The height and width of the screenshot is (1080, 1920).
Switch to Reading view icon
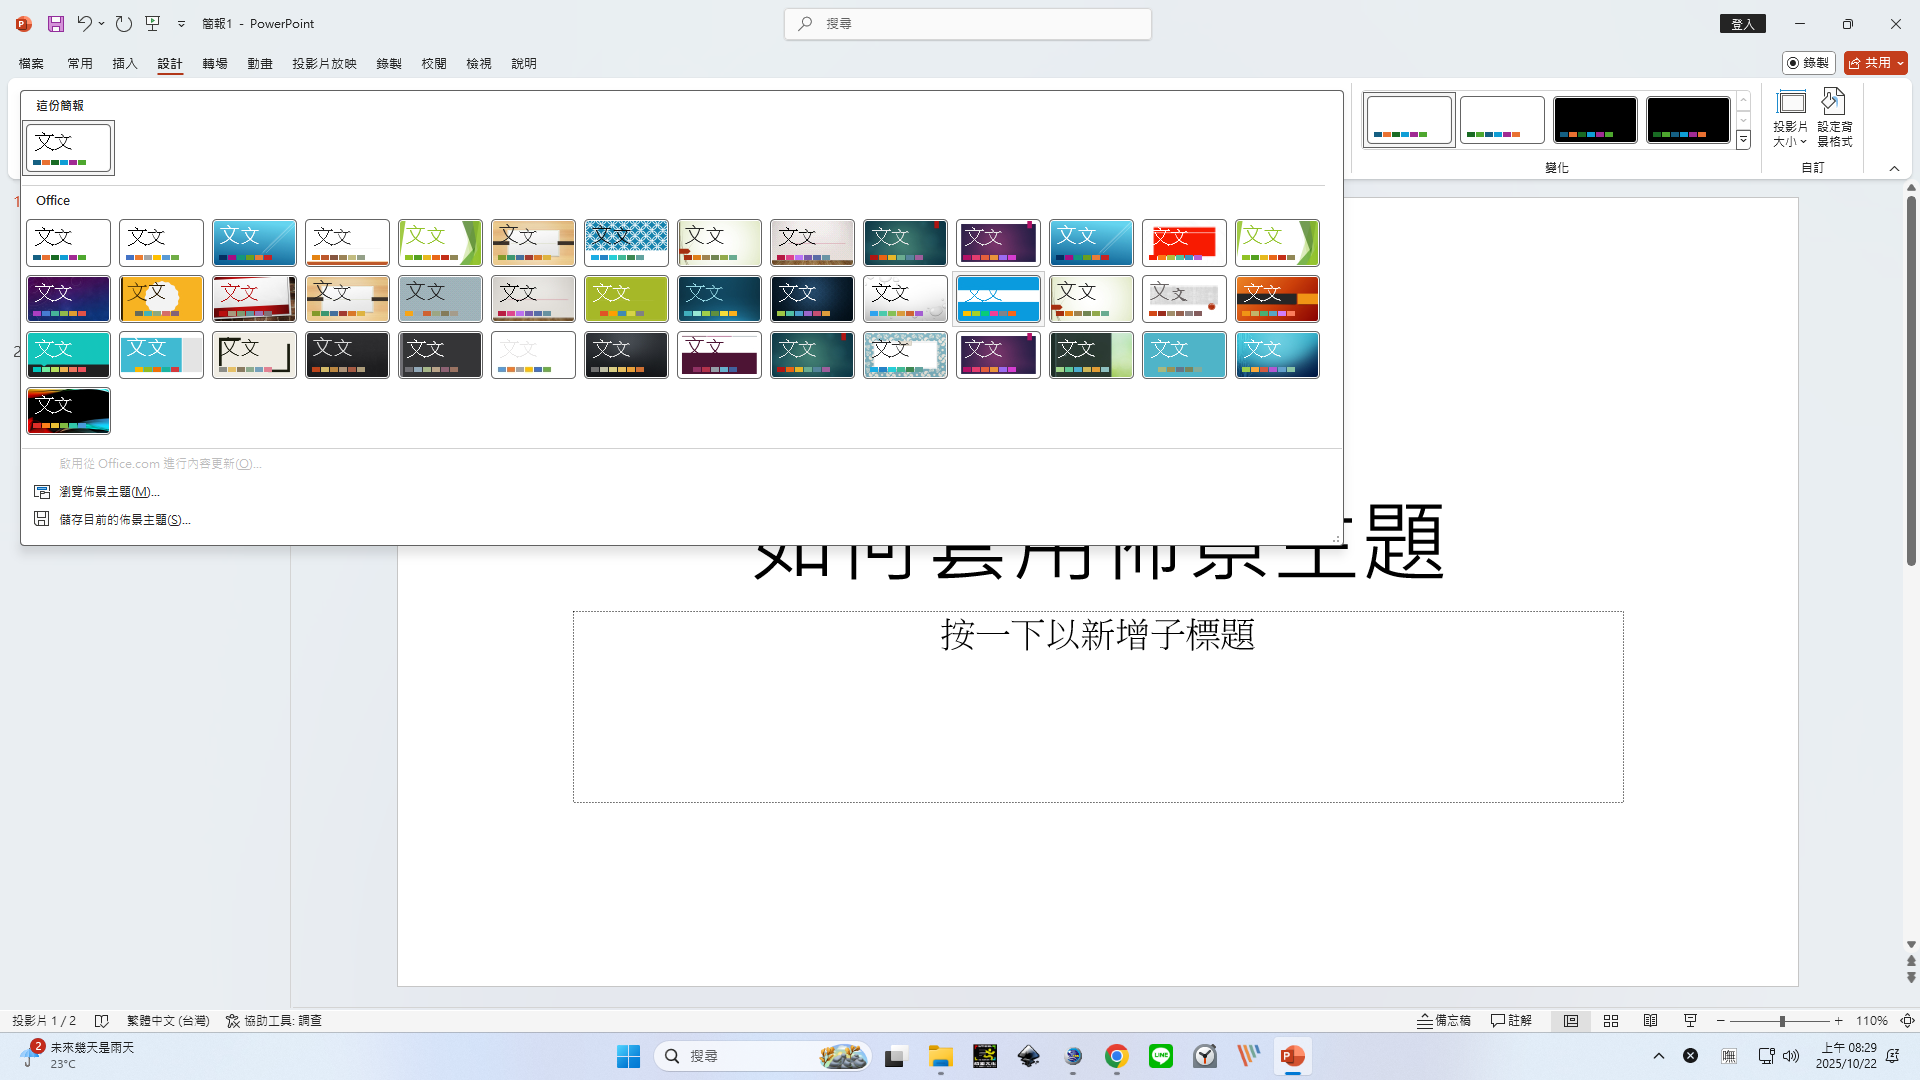[1651, 1021]
